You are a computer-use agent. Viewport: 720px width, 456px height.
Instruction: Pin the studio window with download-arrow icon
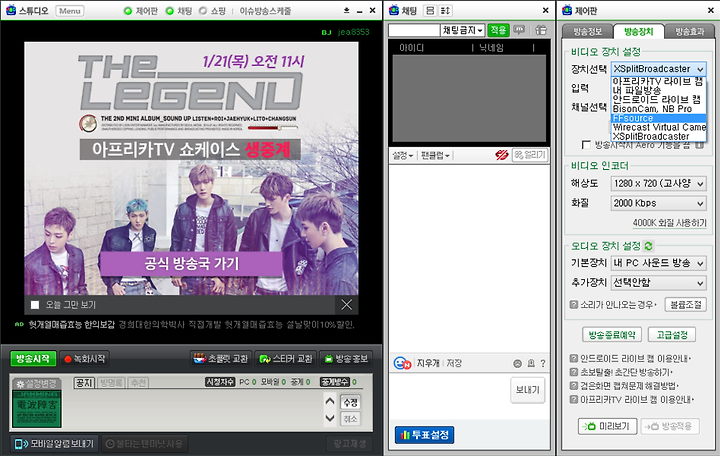346,10
